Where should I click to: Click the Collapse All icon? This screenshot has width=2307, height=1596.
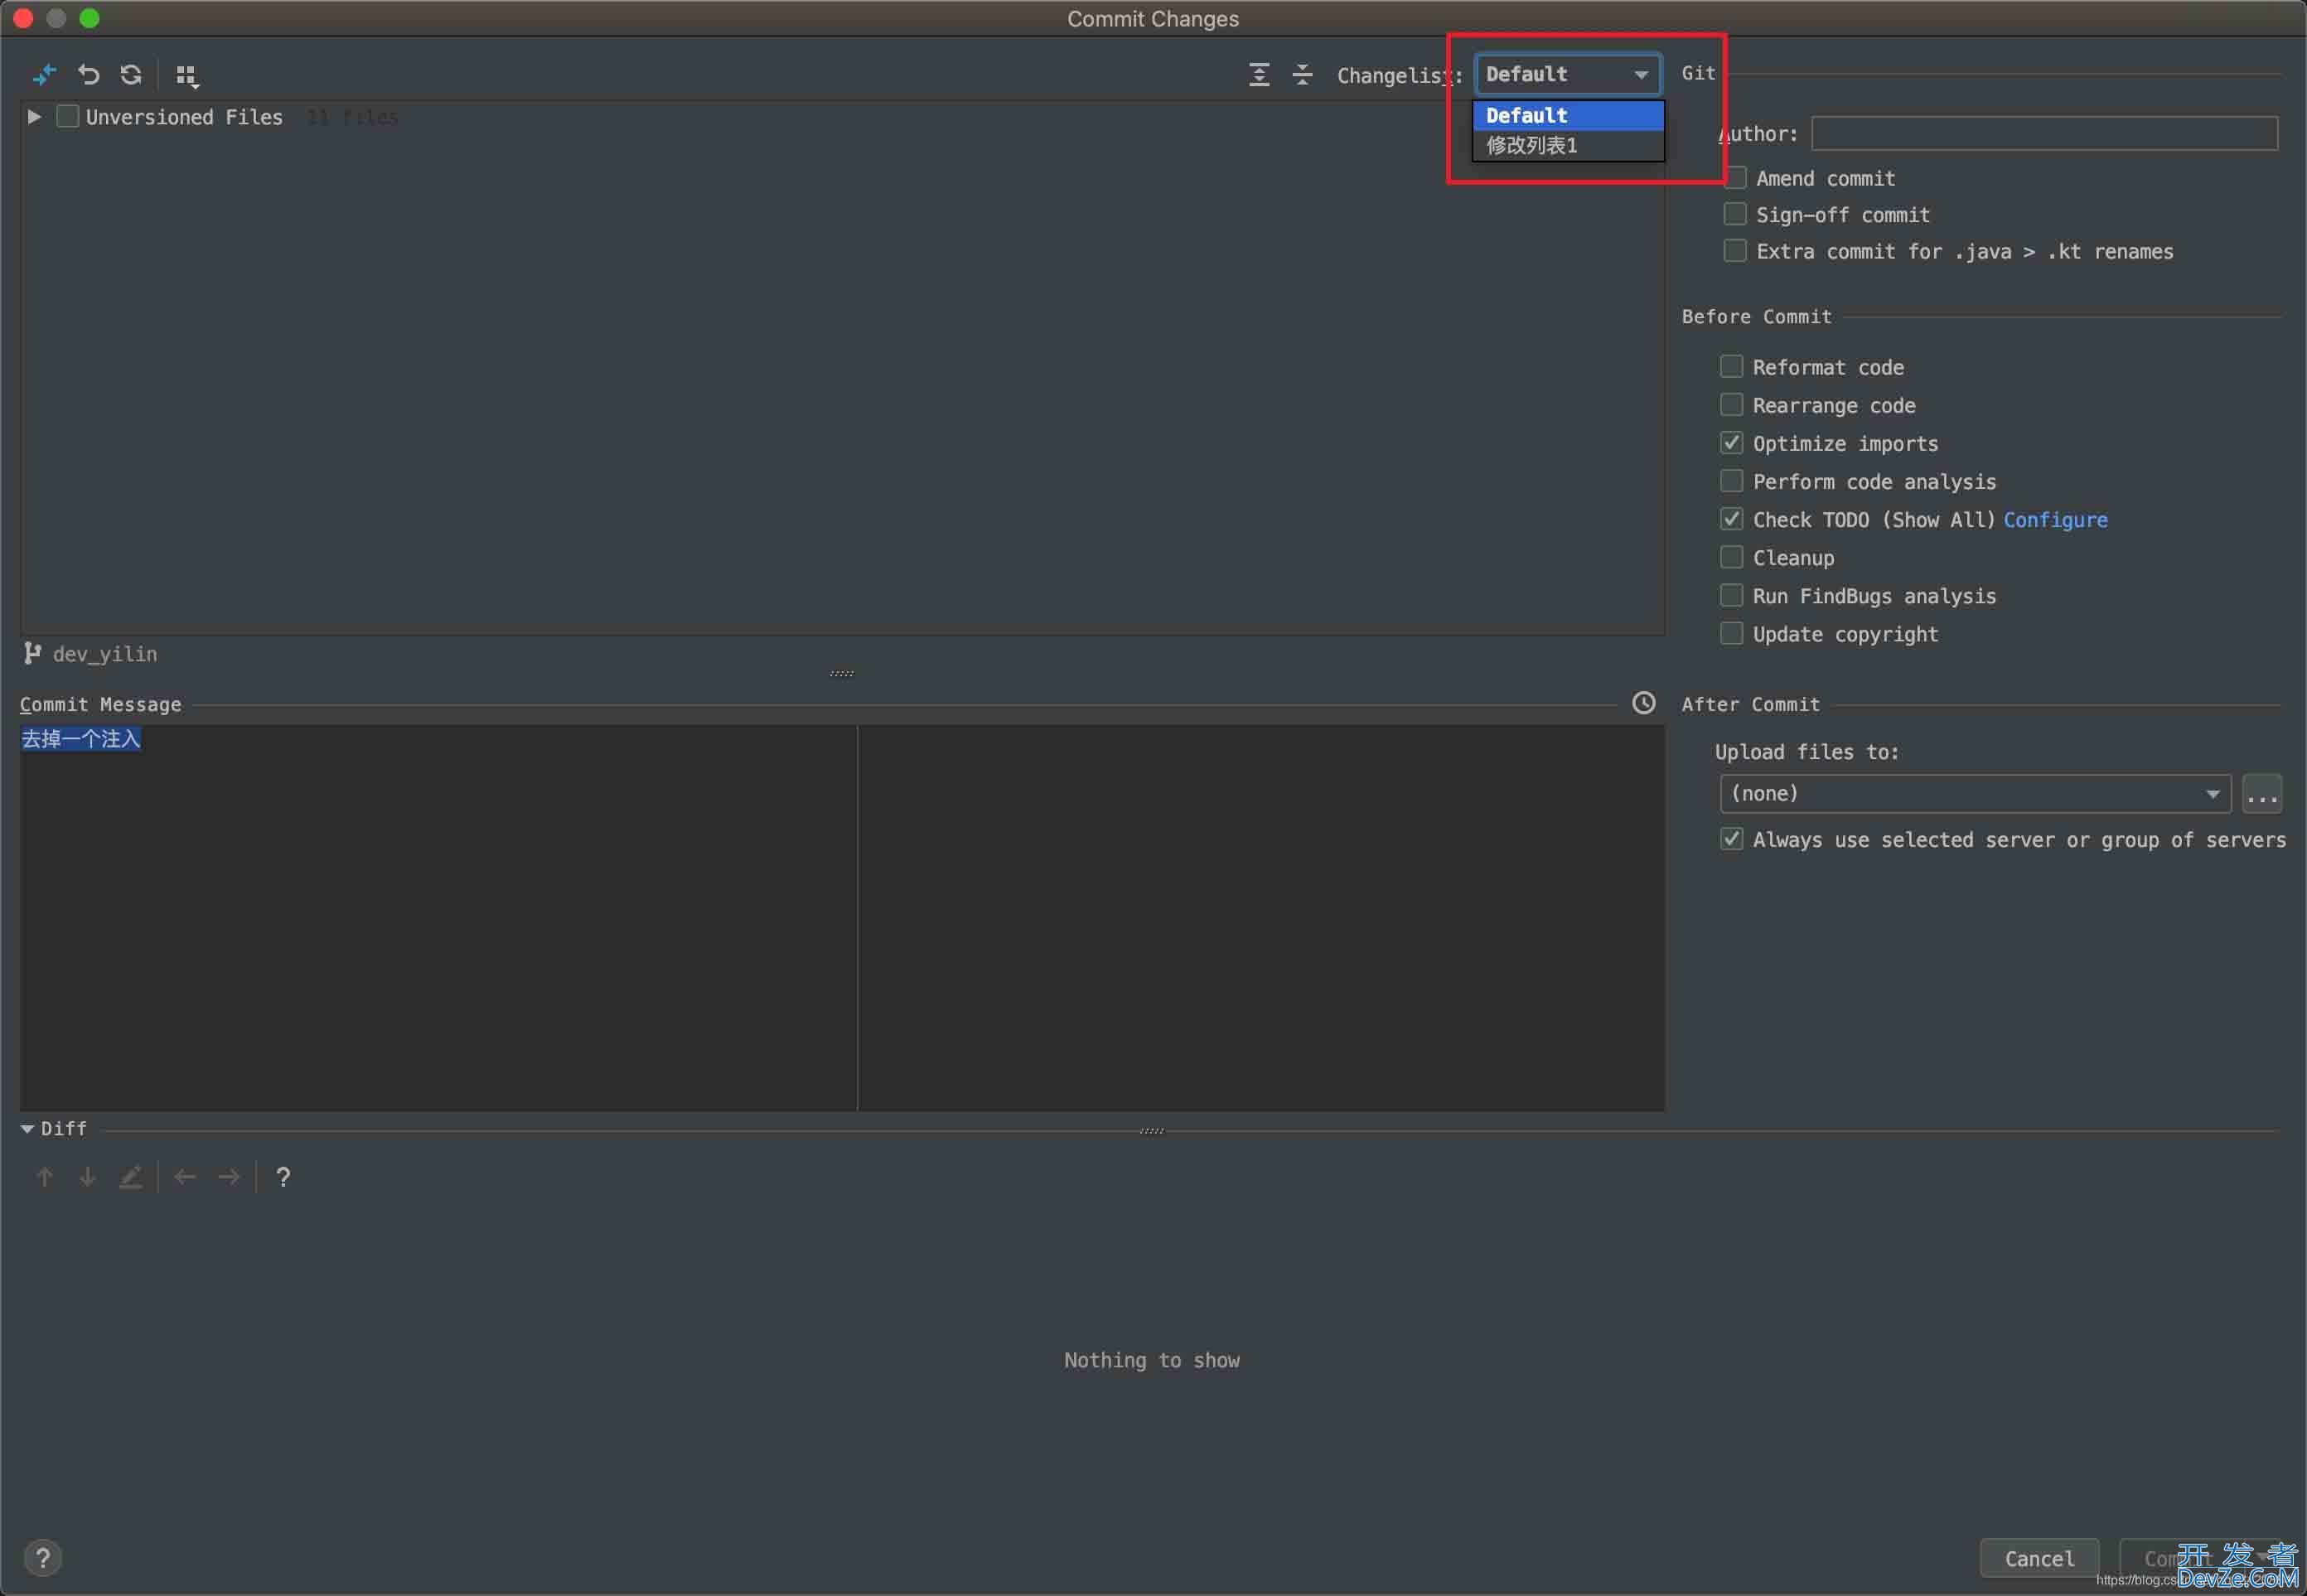point(1302,75)
